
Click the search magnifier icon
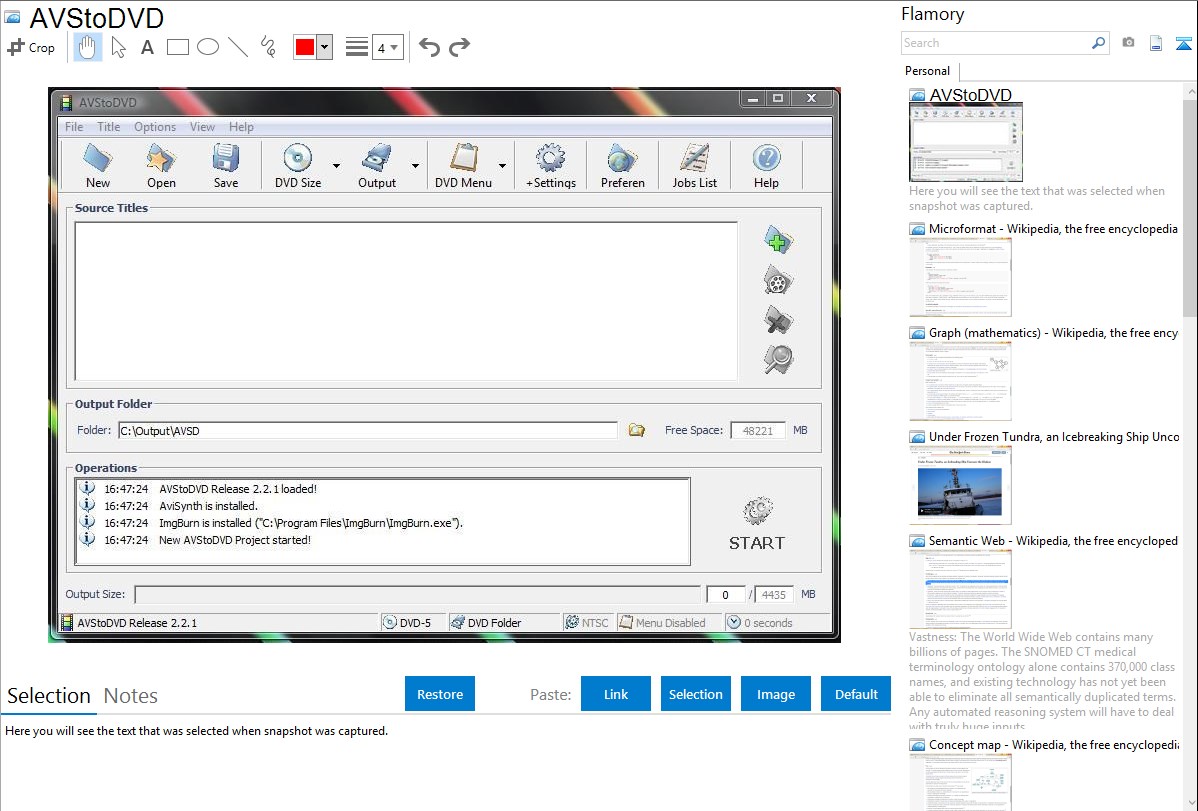[1099, 43]
